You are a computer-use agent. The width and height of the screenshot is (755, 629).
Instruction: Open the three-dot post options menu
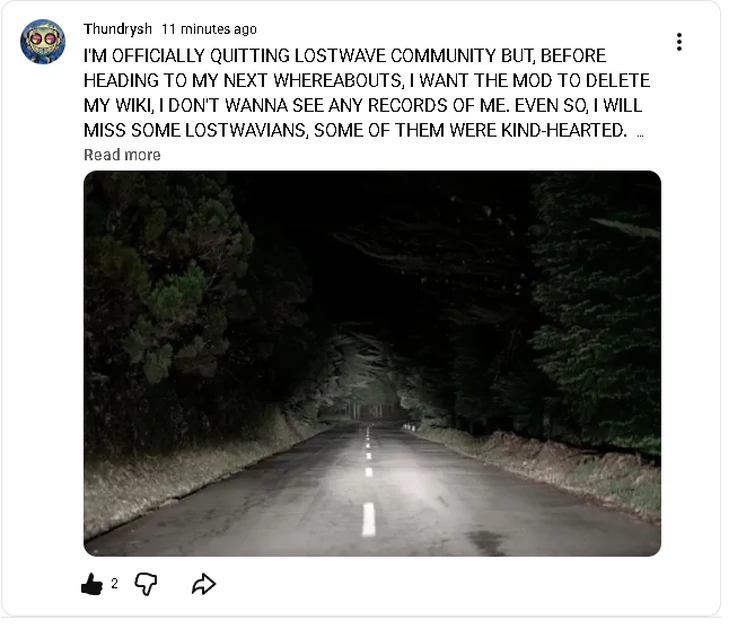tap(679, 42)
